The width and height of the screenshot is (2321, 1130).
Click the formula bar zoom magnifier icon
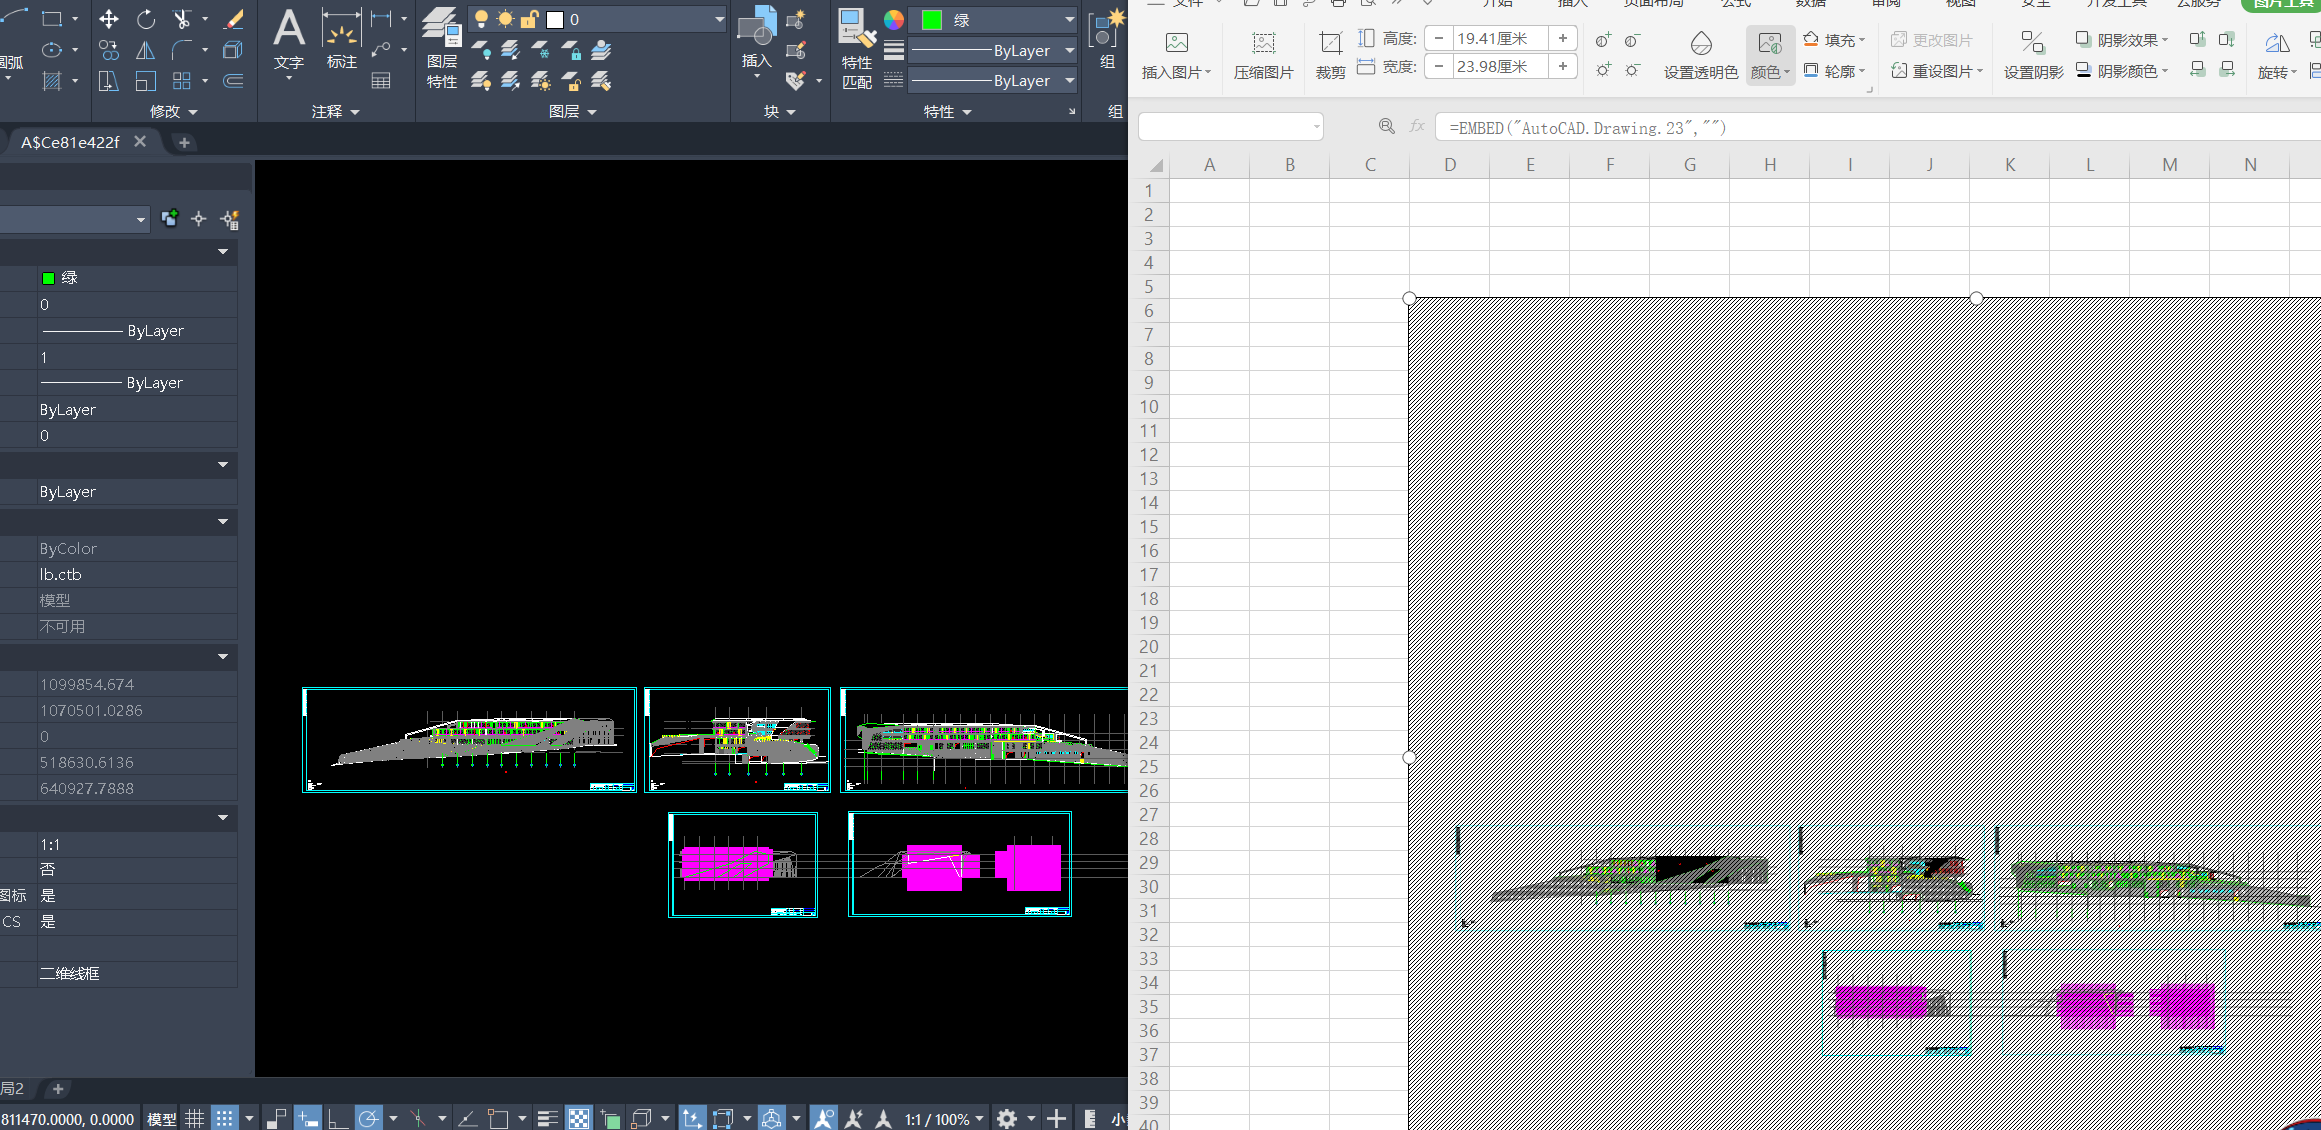tap(1386, 127)
